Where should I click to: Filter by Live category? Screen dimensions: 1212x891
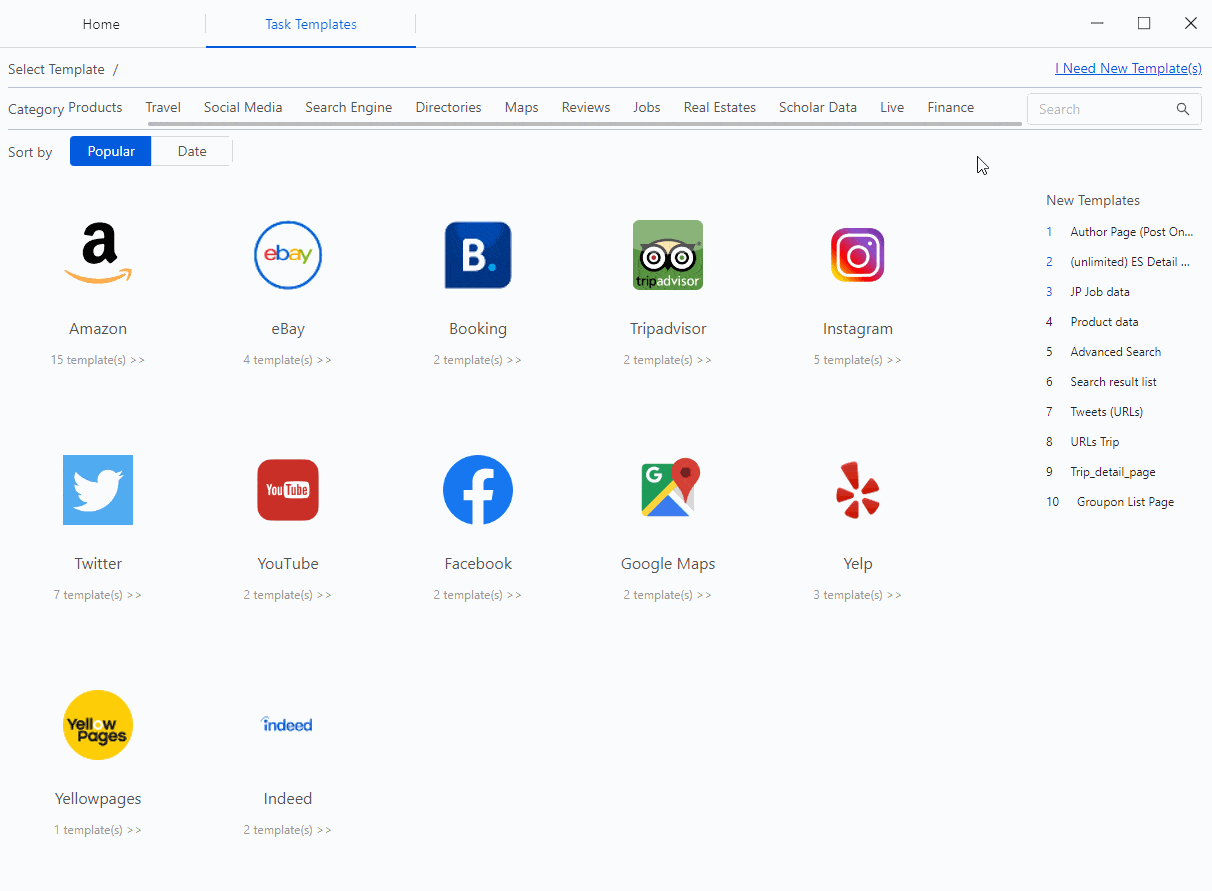click(892, 107)
